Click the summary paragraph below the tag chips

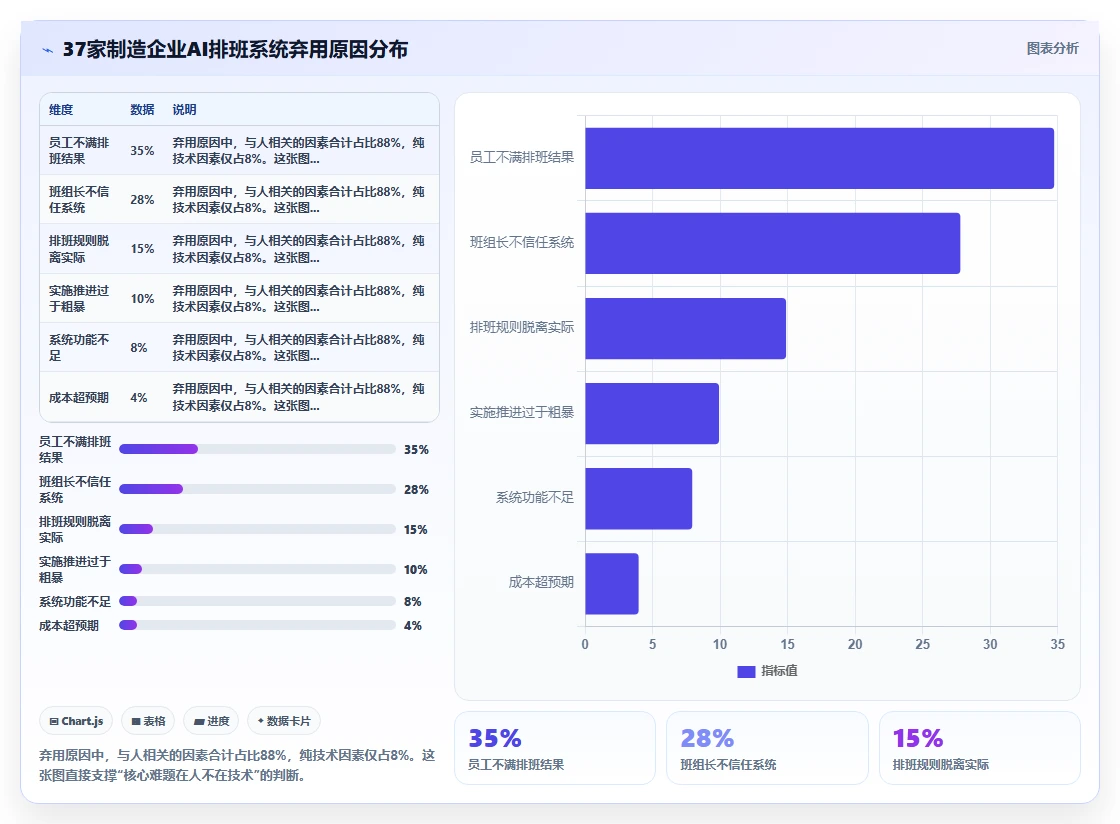[236, 765]
